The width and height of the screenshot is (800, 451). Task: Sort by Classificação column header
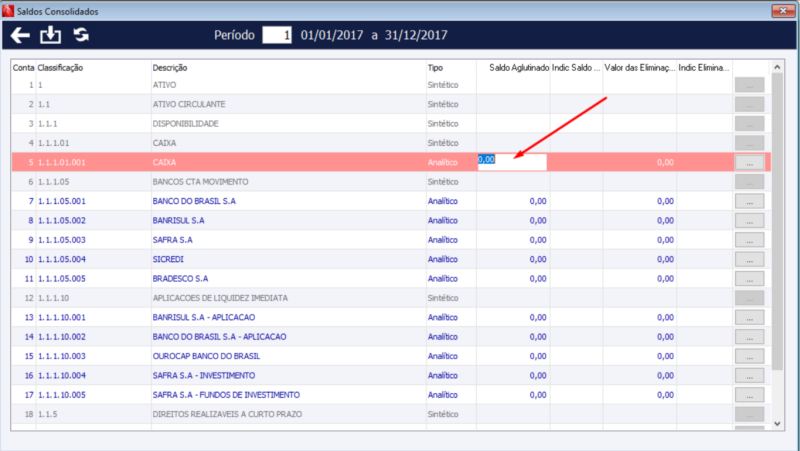point(60,68)
